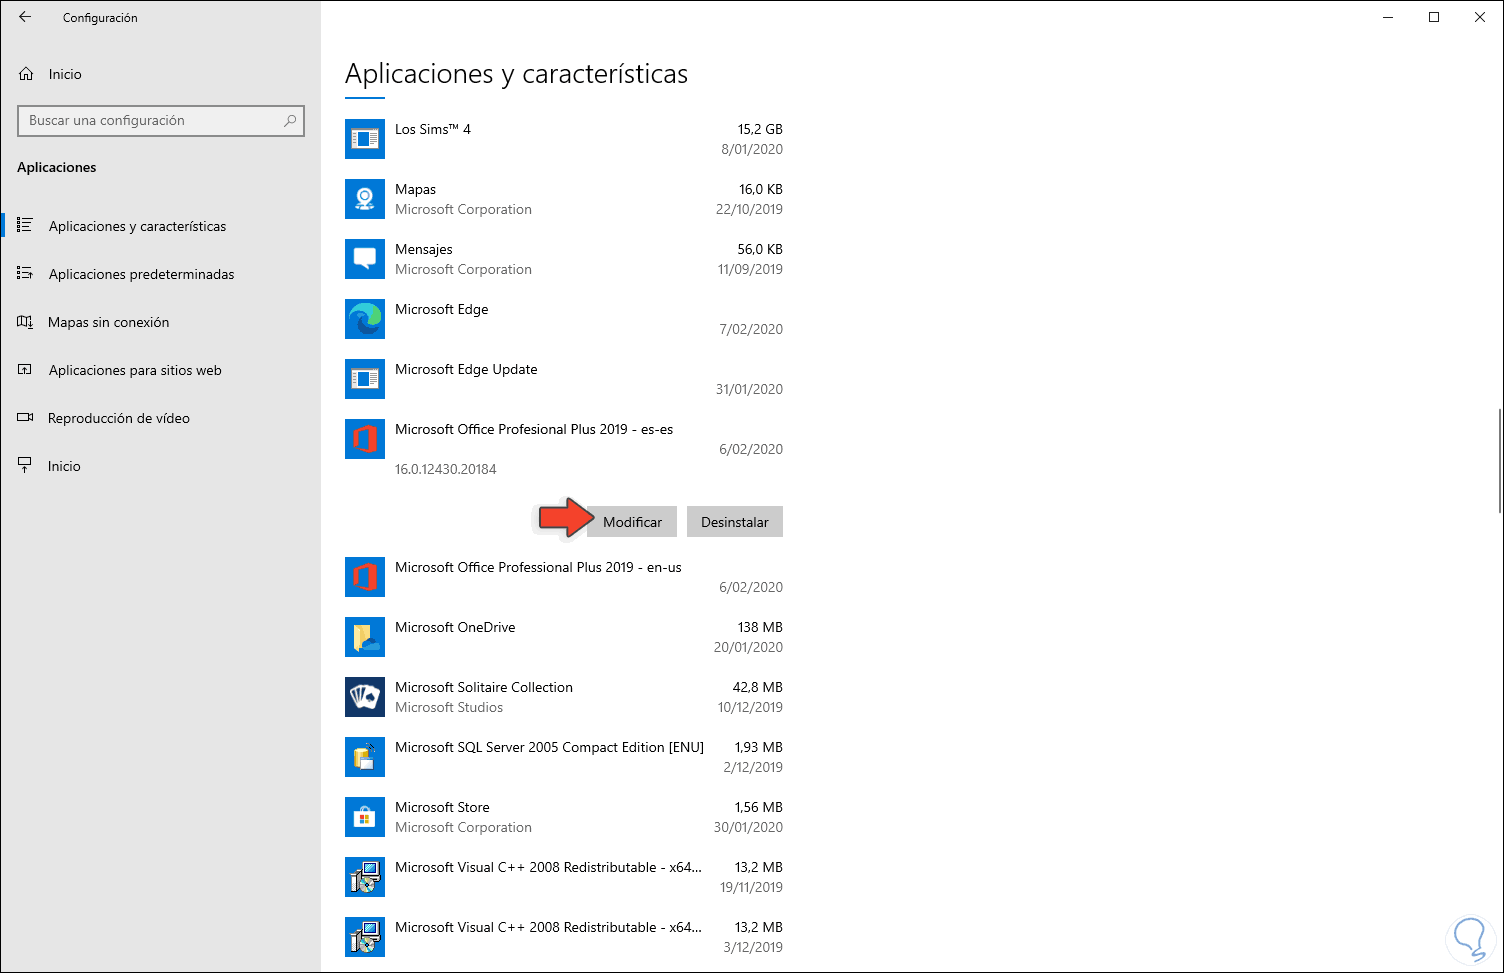Click the date 31/01/2020 for Edge Update
This screenshot has width=1504, height=973.
point(749,389)
